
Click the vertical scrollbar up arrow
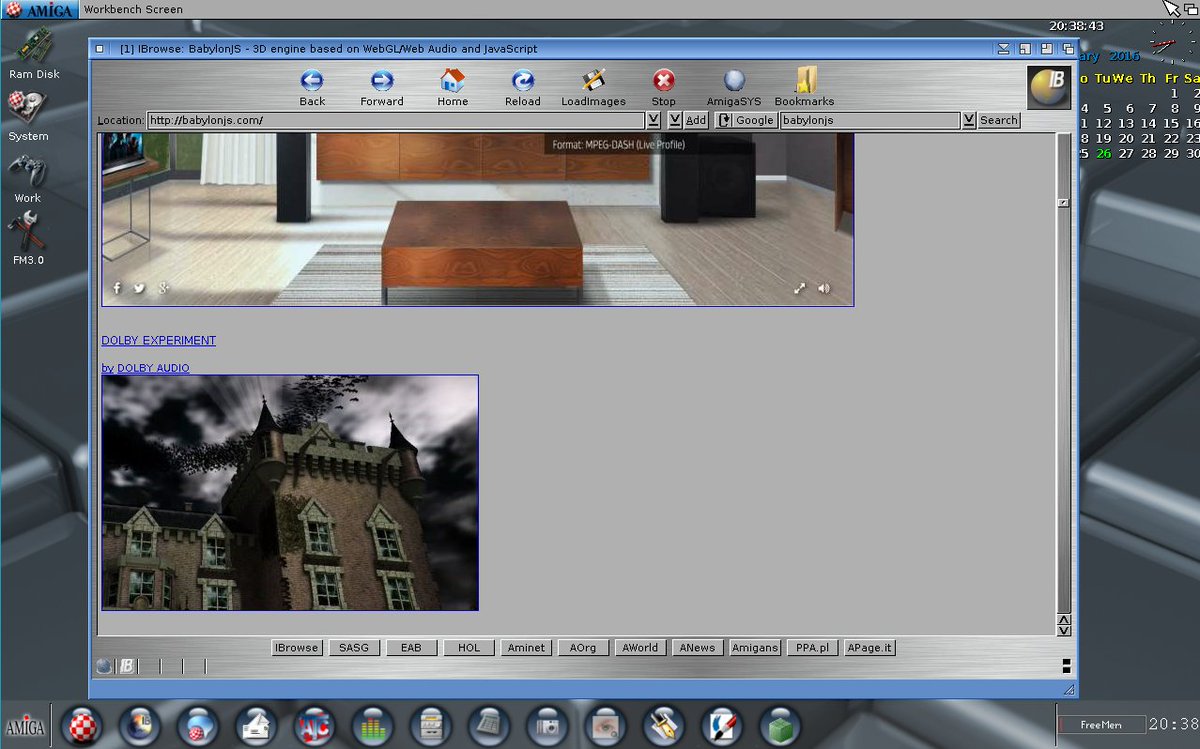[1064, 620]
